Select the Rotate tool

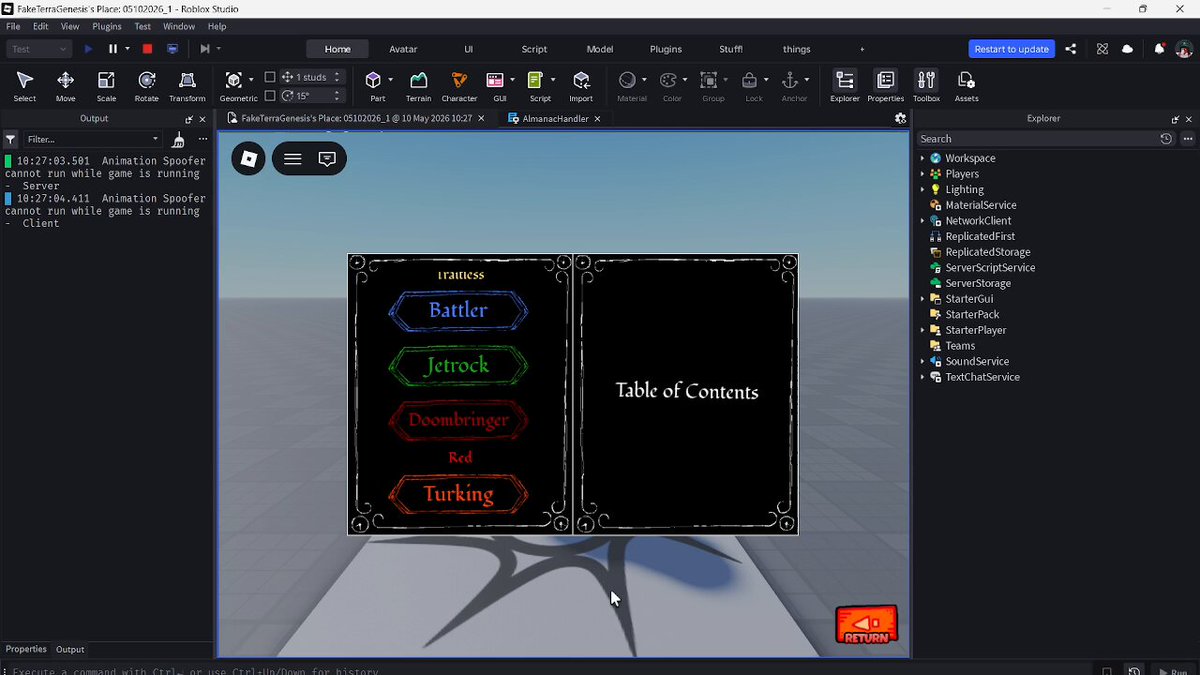tap(146, 86)
